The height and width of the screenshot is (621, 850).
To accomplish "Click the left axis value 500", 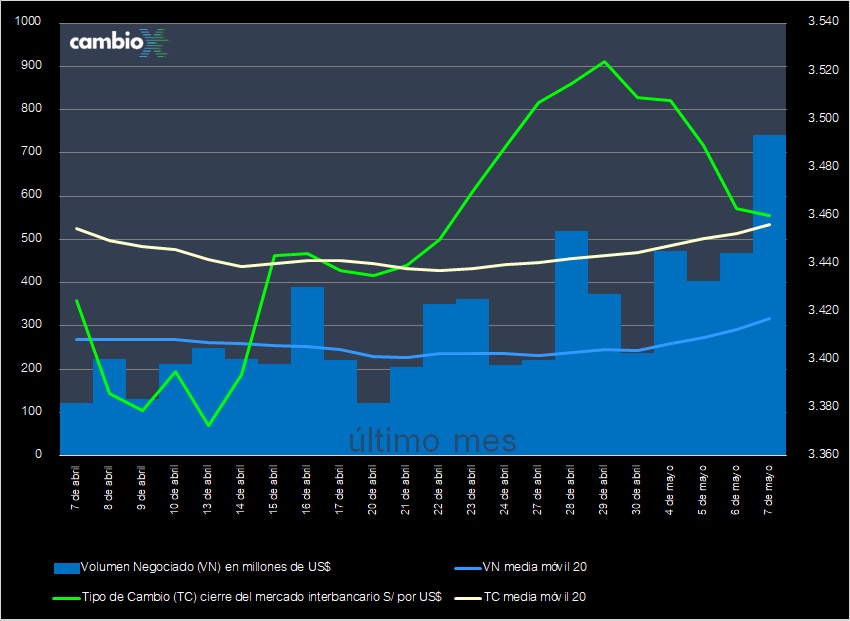I will click(31, 238).
